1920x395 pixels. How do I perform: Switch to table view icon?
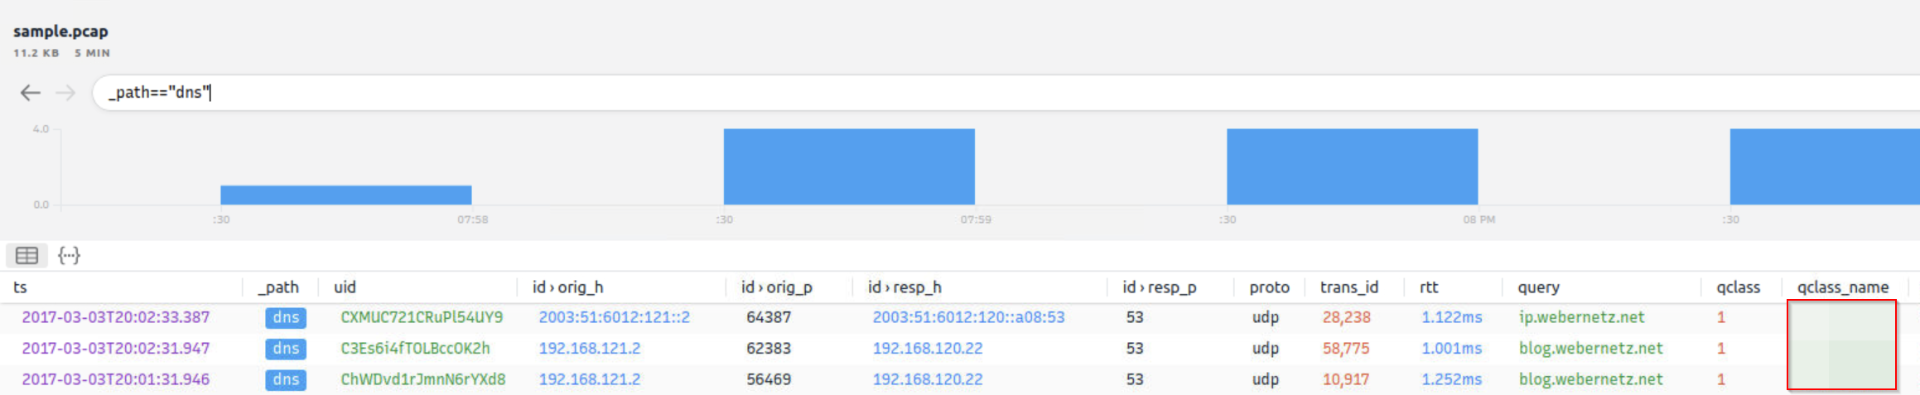[x=27, y=256]
